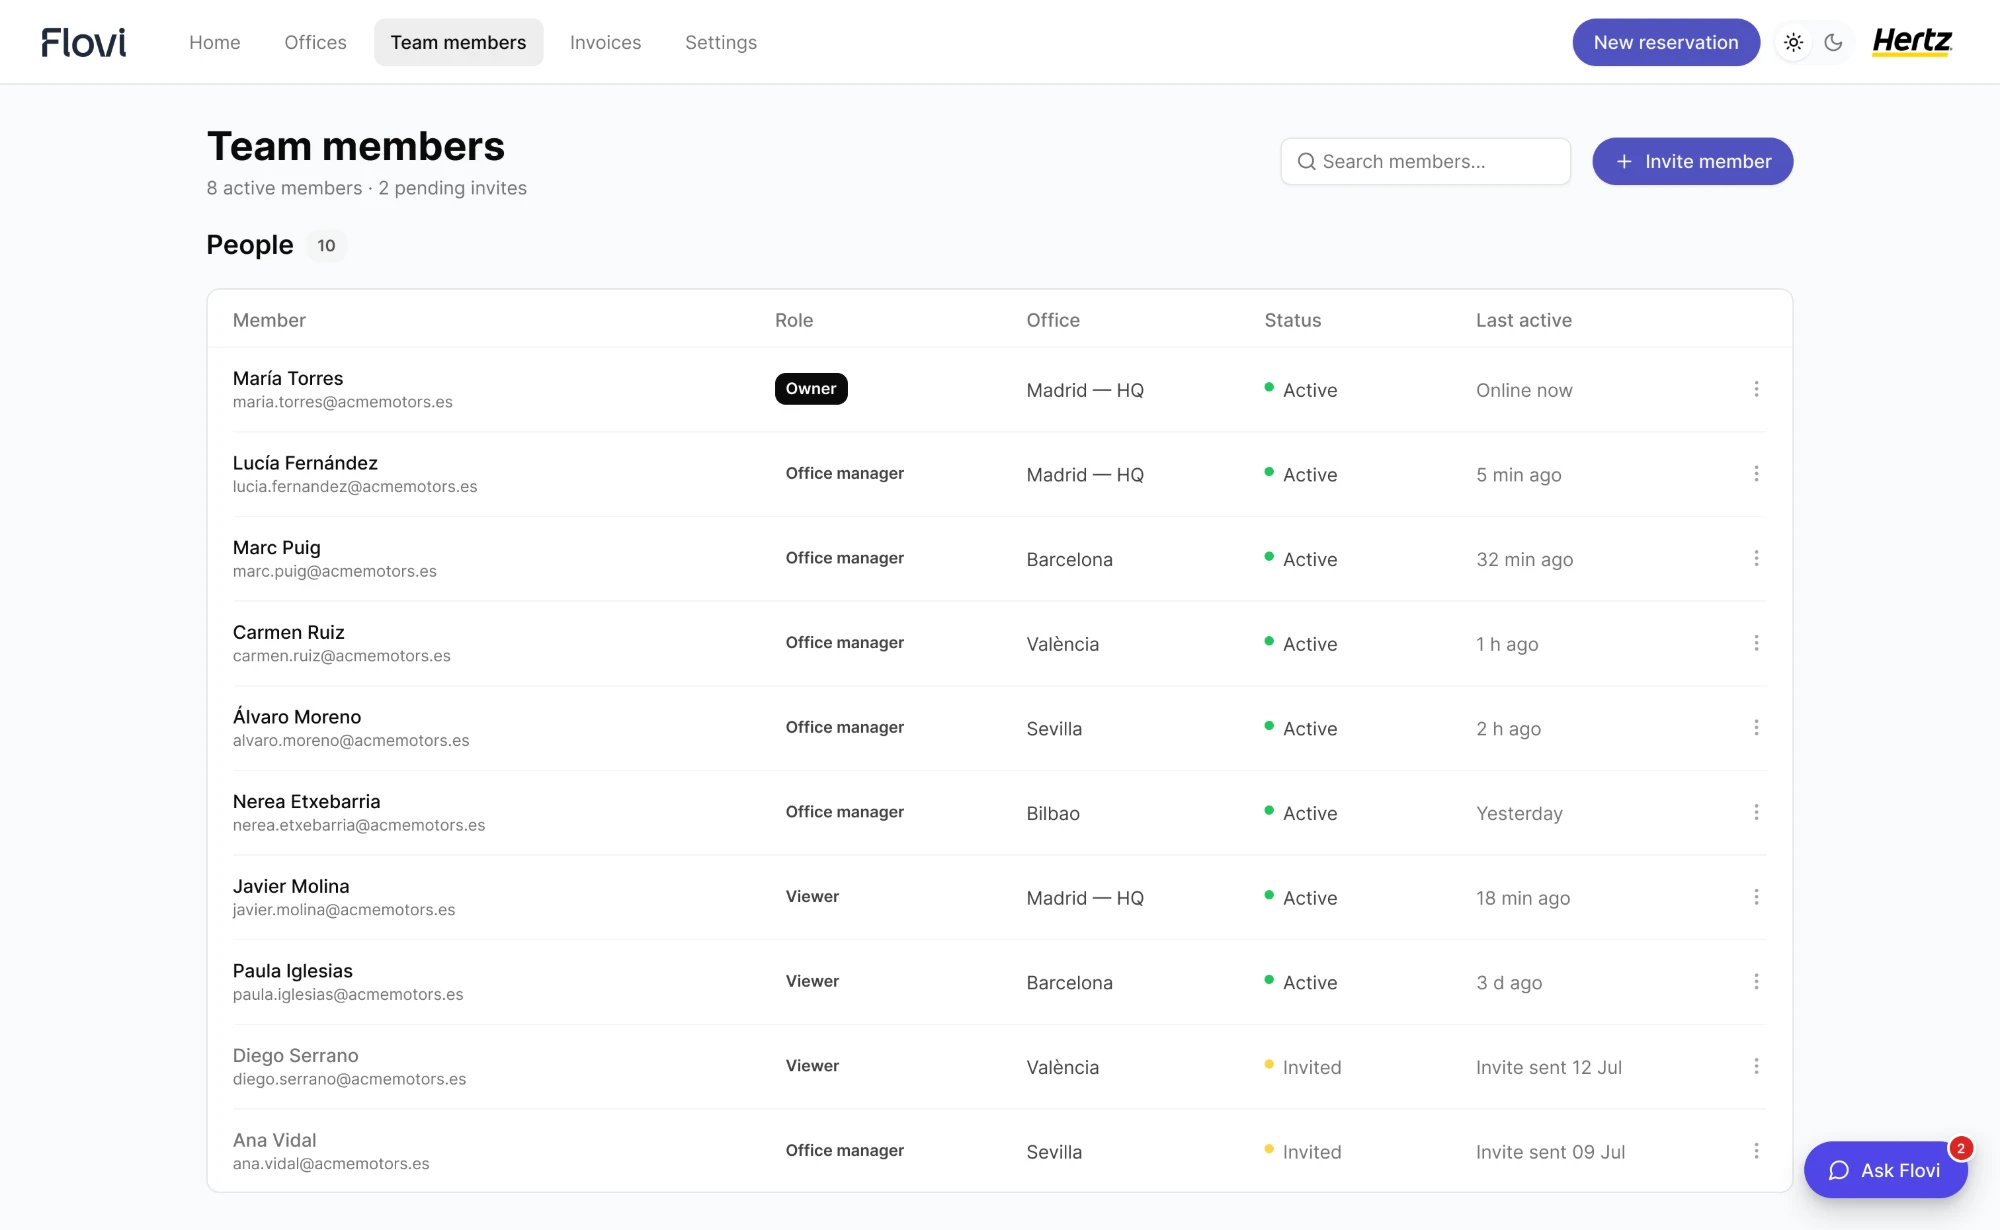Open Lucía Fernández's Office manager role dropdown
2000x1230 pixels.
point(845,474)
